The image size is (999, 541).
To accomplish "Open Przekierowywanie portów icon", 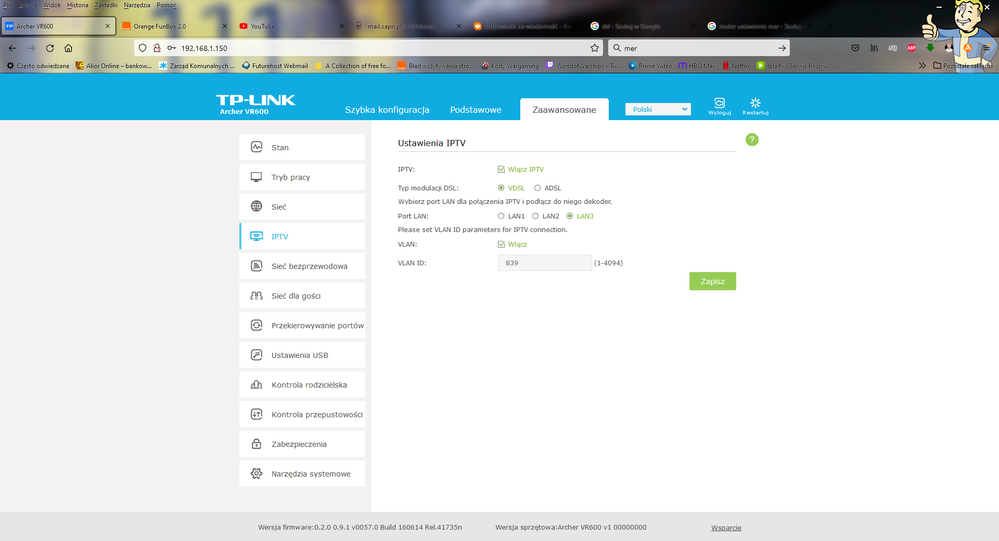I will [256, 325].
